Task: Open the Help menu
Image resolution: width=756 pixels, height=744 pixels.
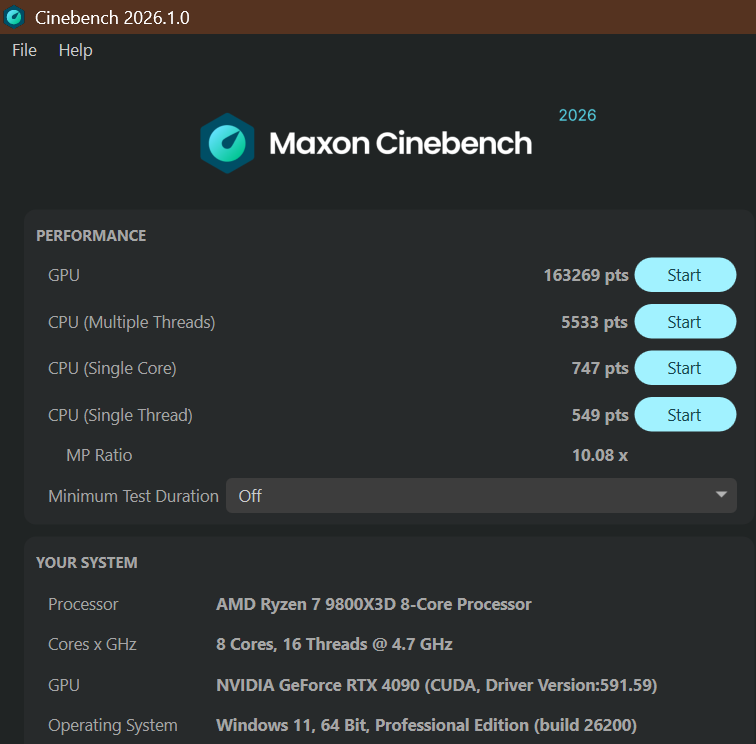Action: pos(75,50)
